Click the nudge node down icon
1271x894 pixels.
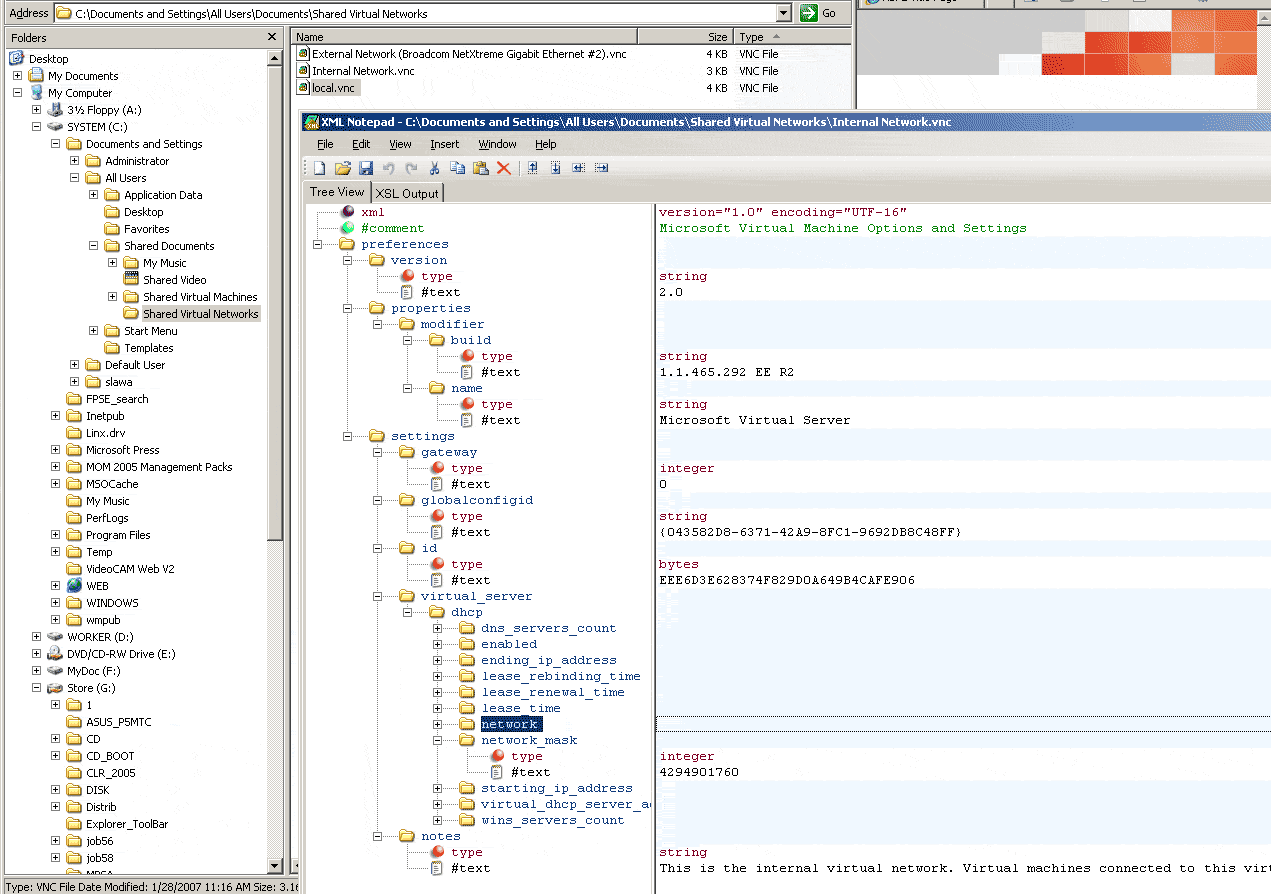click(x=556, y=168)
